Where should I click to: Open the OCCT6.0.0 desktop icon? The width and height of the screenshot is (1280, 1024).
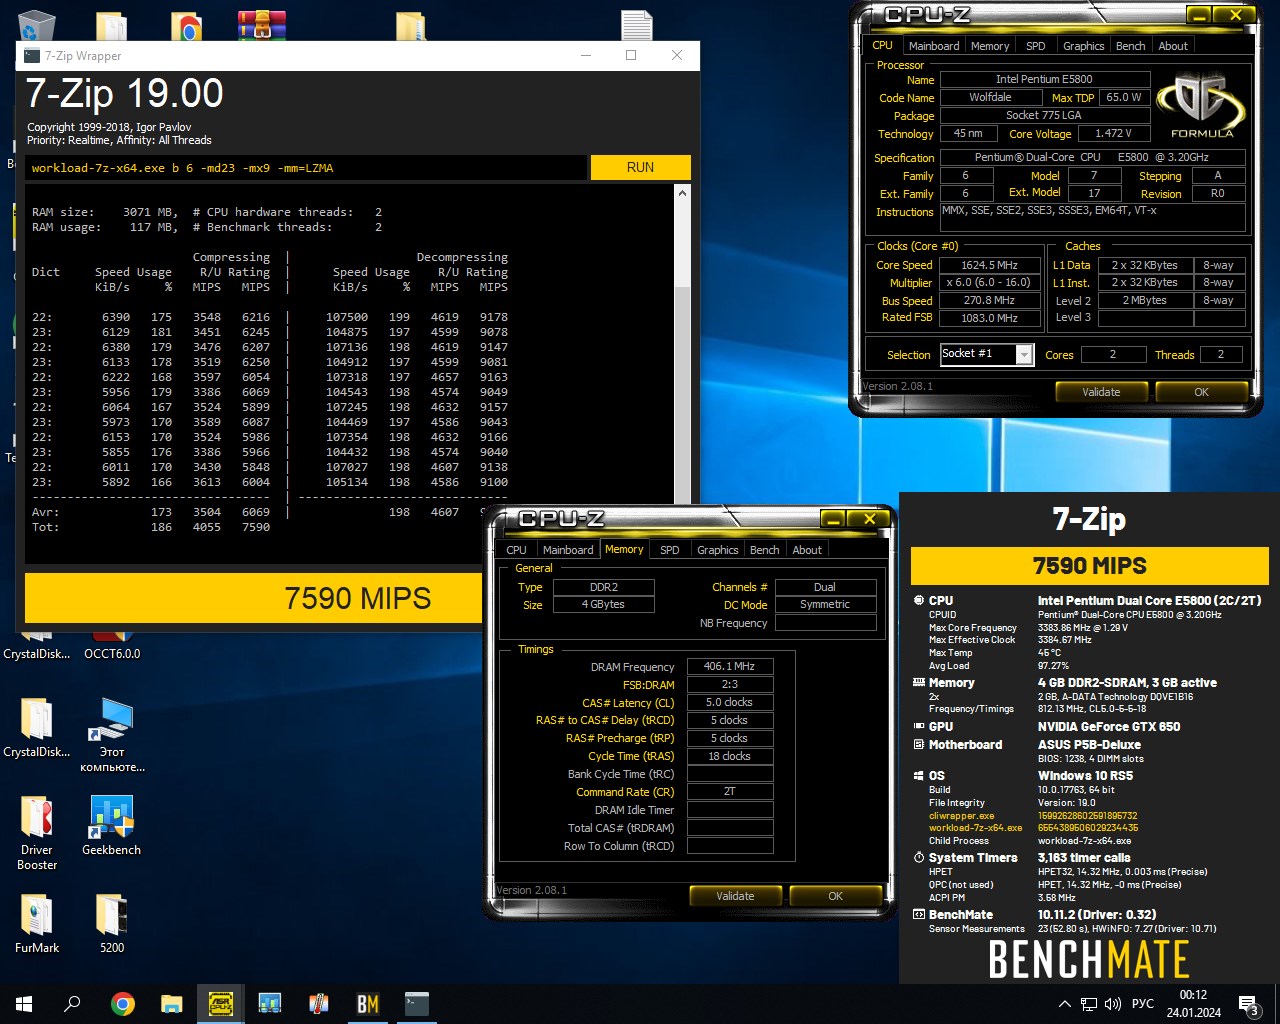pyautogui.click(x=112, y=645)
